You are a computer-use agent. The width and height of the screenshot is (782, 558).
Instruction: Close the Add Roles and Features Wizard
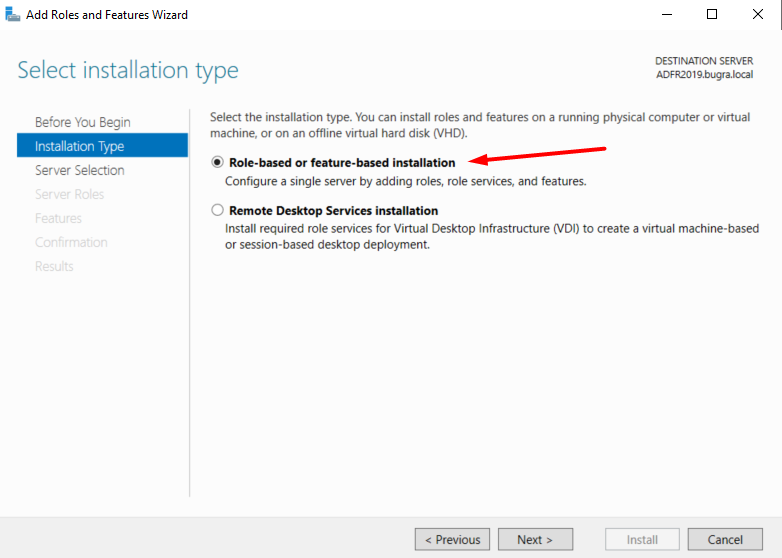758,14
